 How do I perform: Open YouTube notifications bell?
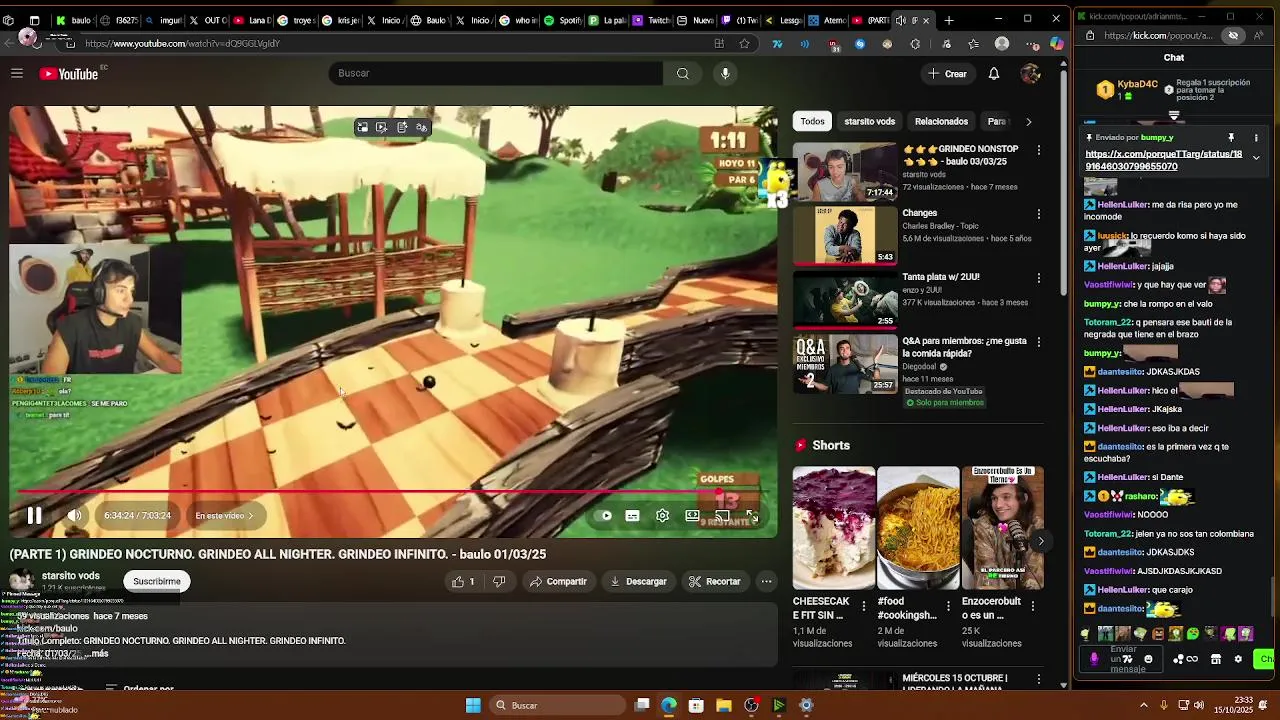994,73
